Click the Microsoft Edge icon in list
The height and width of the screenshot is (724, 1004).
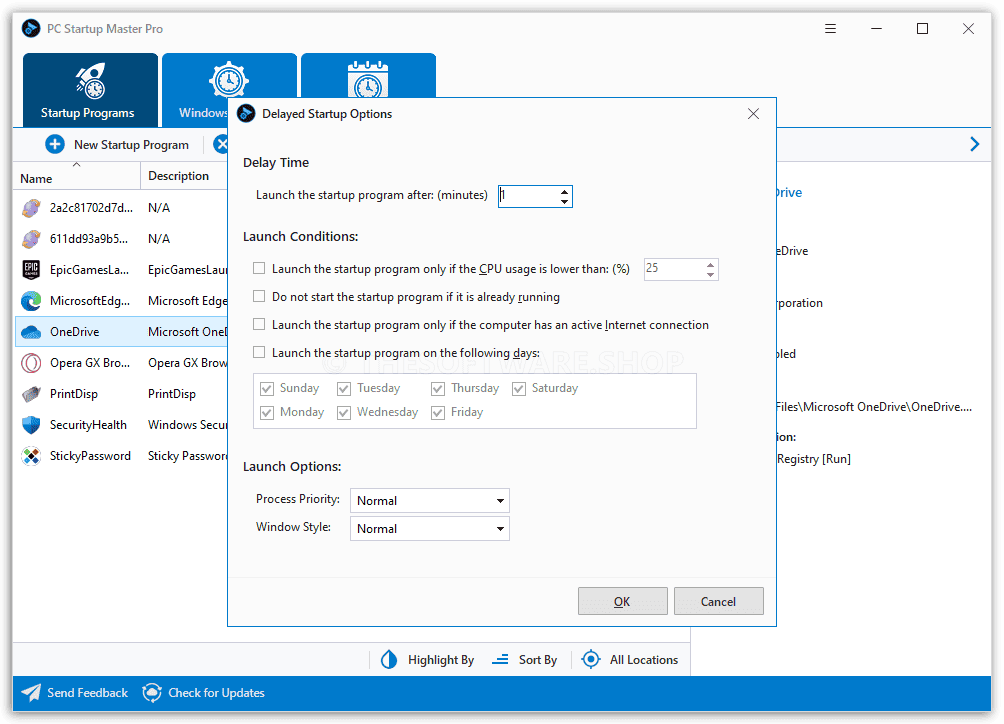click(31, 301)
